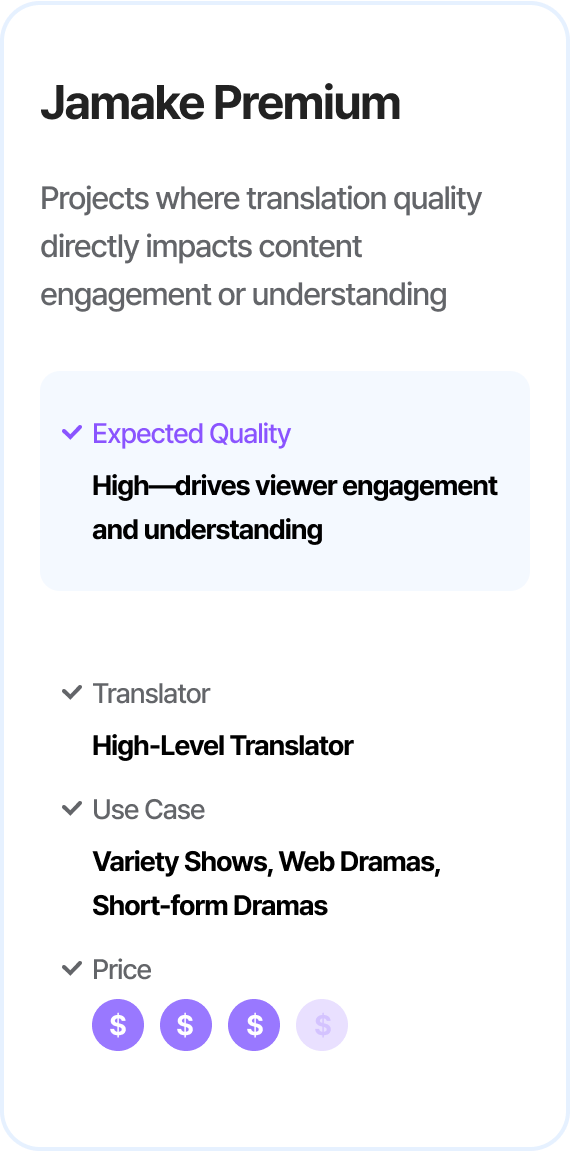Viewport: 570px width, 1151px height.
Task: Click the Short-form Dramas text
Action: (210, 906)
